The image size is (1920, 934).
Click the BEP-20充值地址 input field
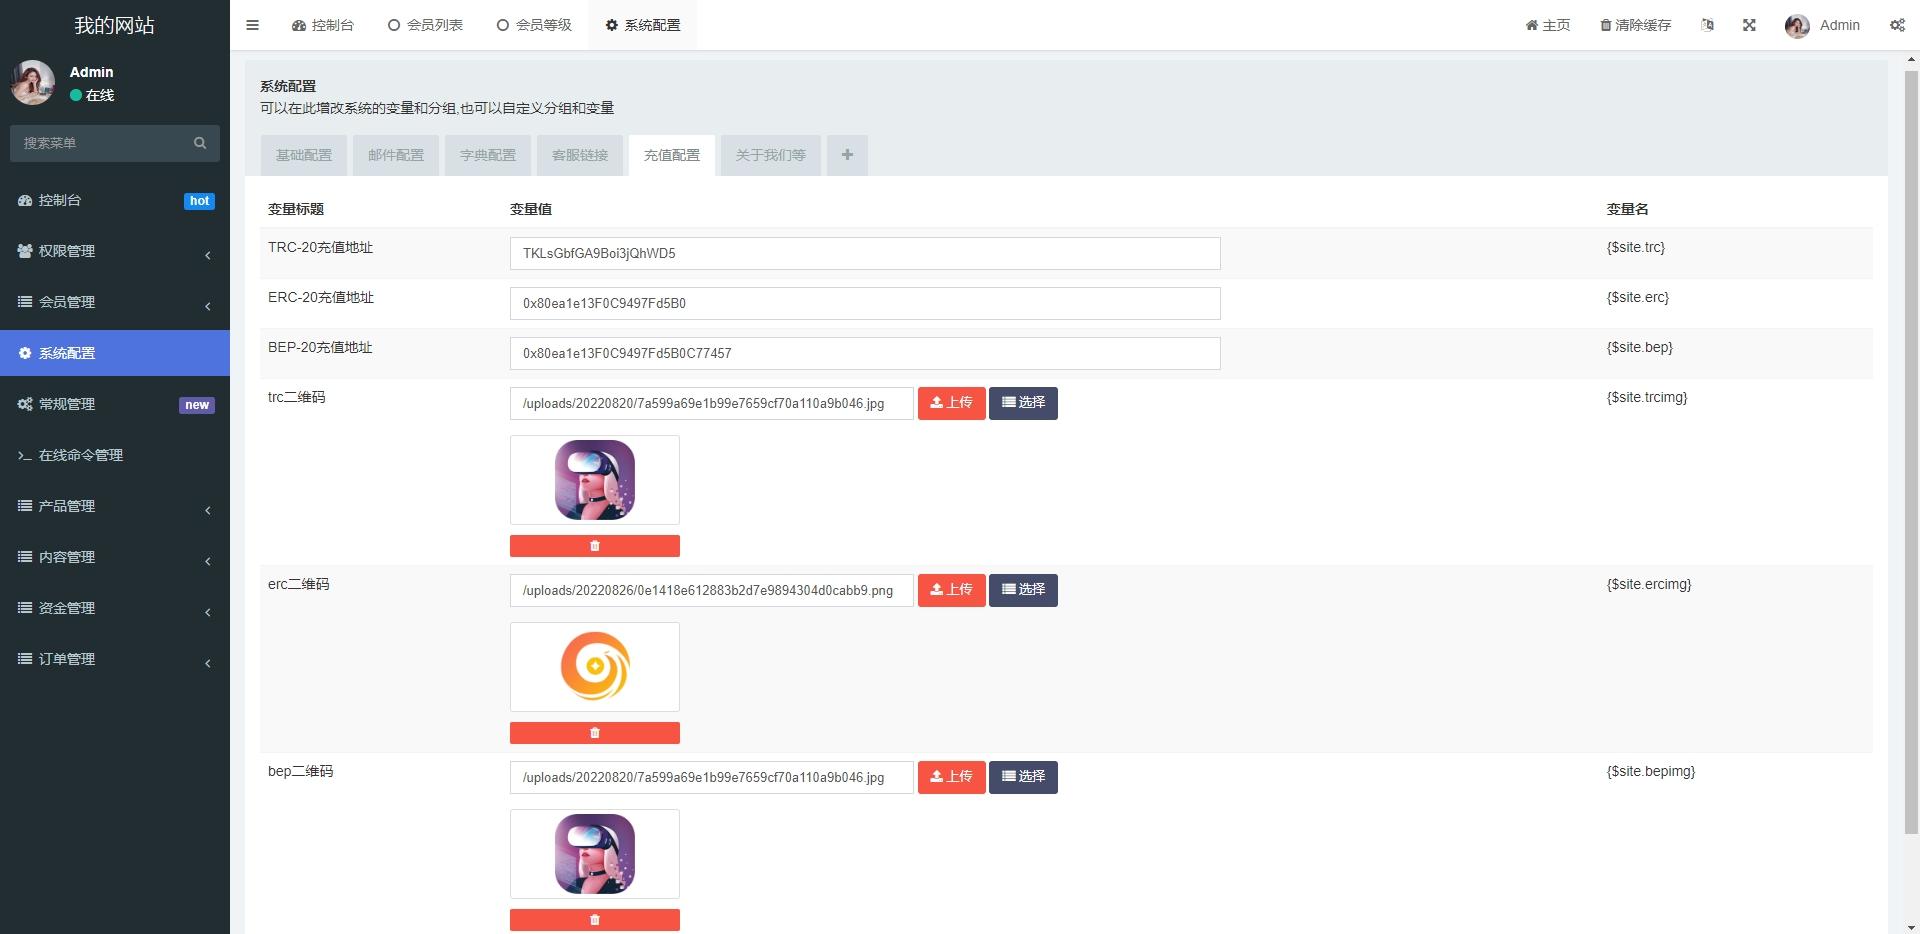865,353
